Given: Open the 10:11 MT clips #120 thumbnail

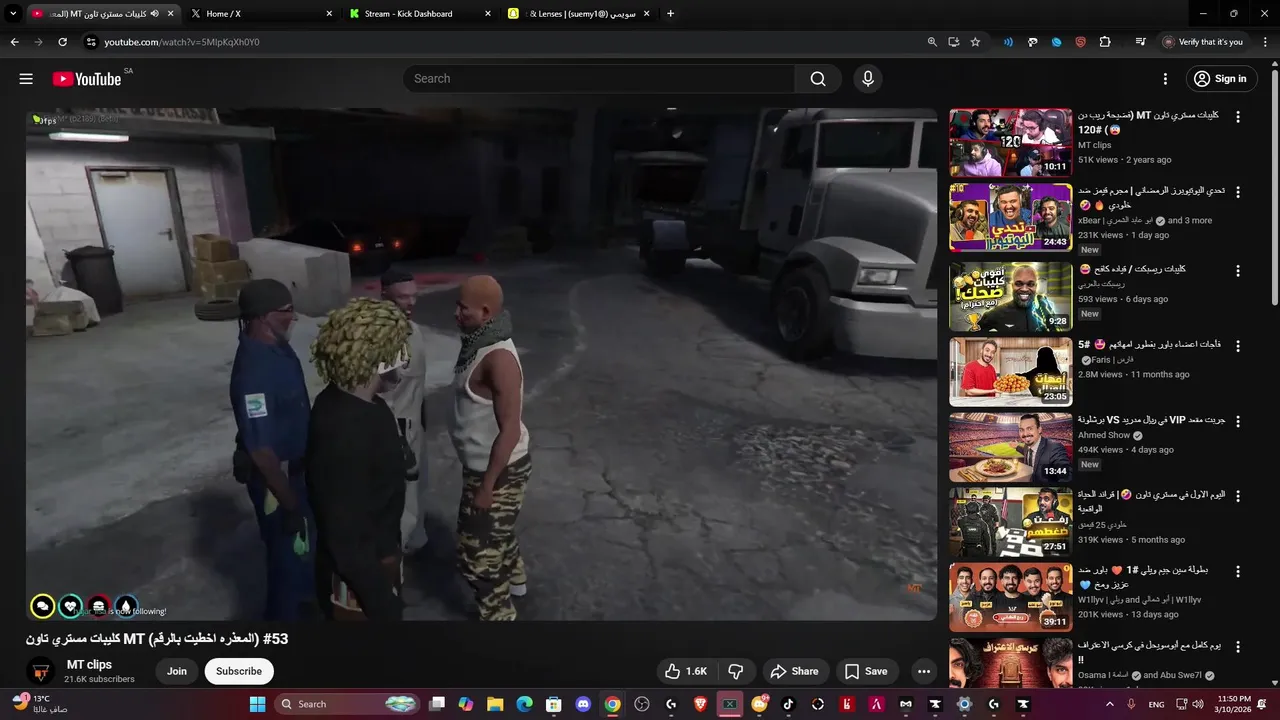Looking at the screenshot, I should coord(1010,142).
